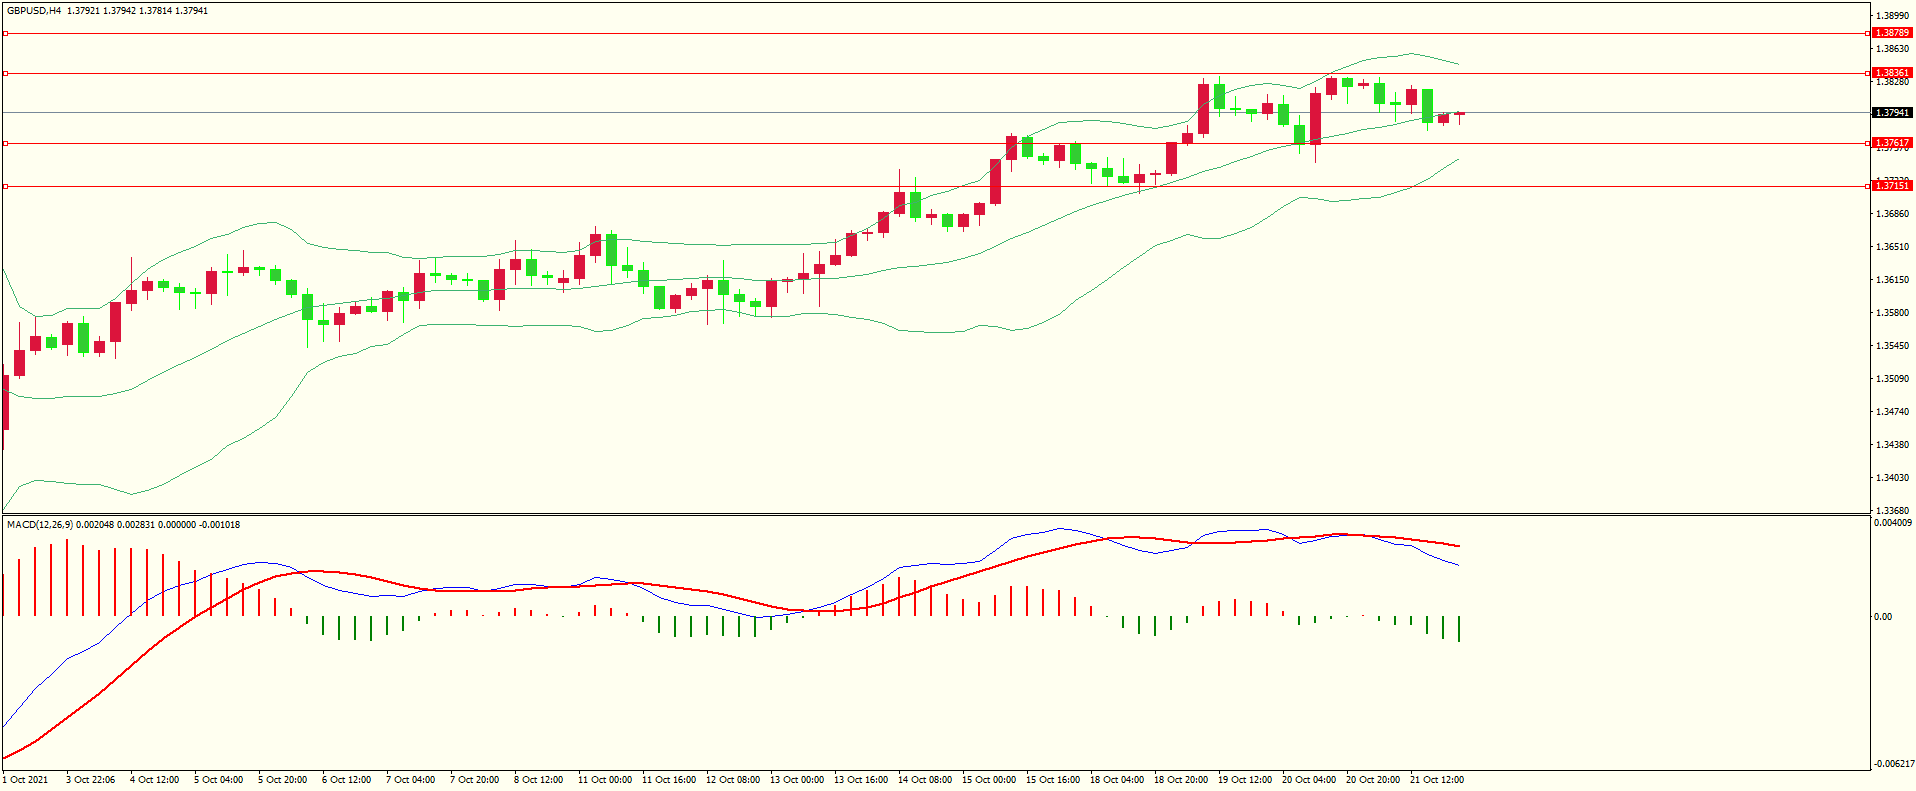Click the current price tag 1.37941
This screenshot has height=791, width=1916.
click(1891, 113)
